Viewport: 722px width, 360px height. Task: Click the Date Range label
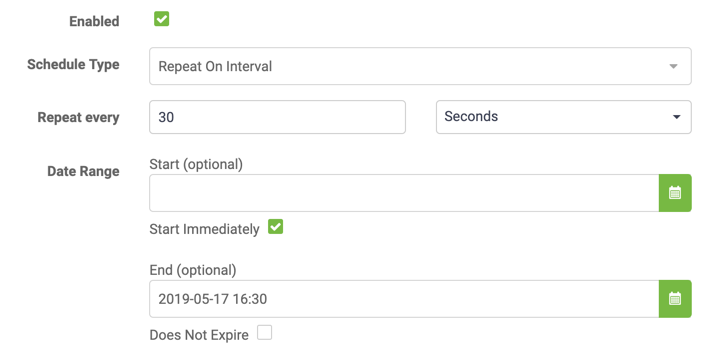[83, 172]
